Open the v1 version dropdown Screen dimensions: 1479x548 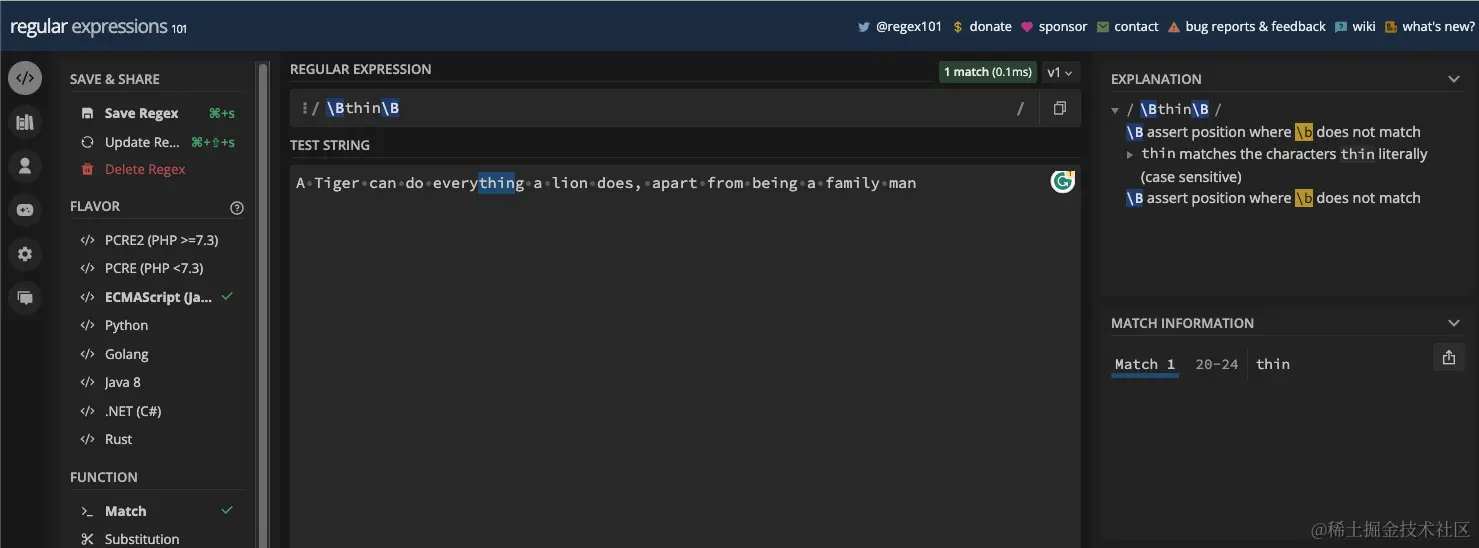pos(1059,72)
